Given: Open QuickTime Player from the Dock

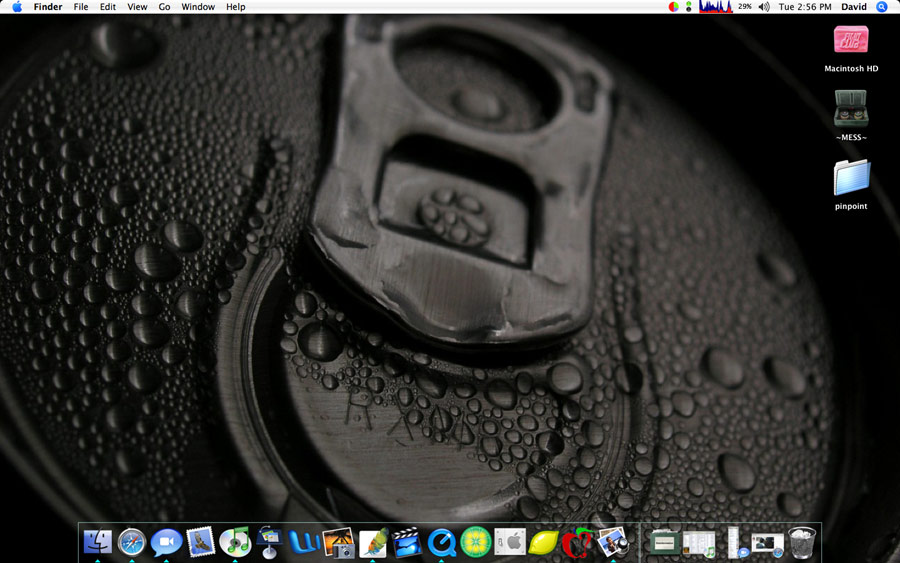Looking at the screenshot, I should point(441,543).
